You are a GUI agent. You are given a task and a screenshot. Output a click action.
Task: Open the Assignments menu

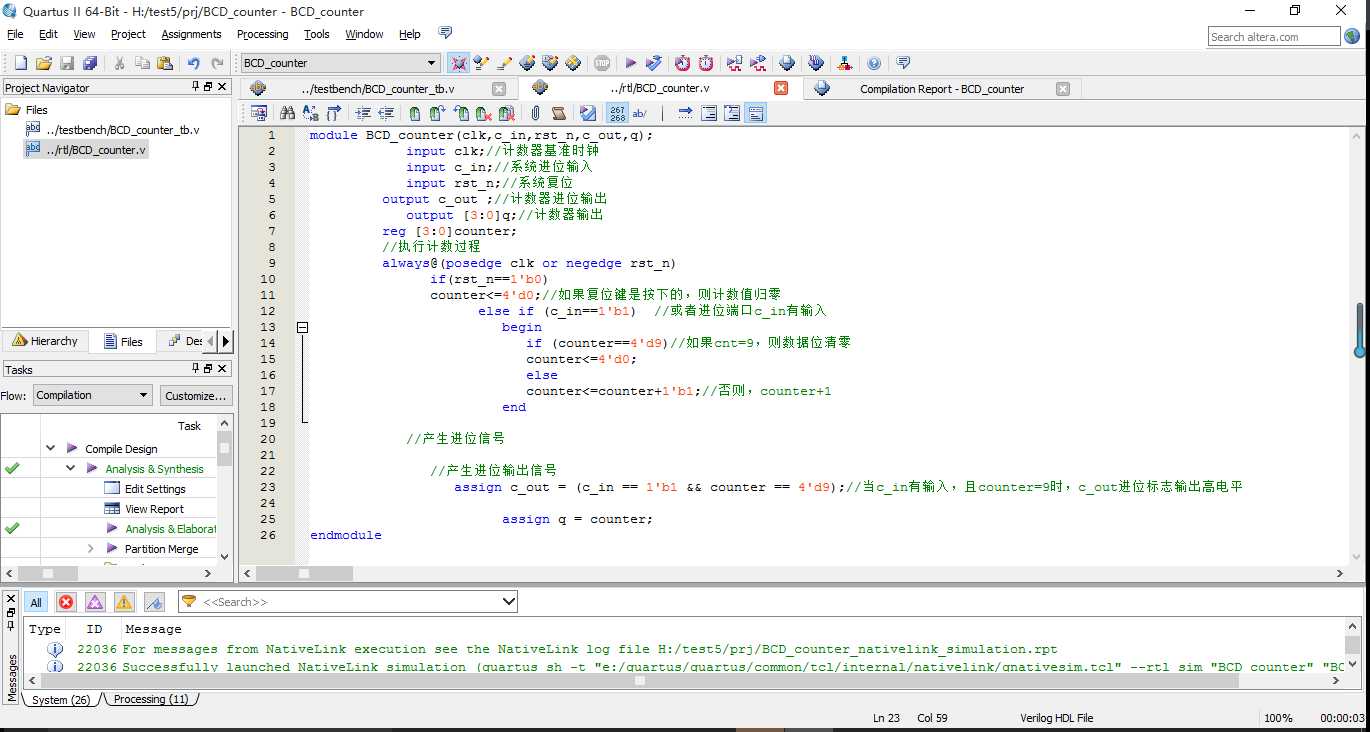pos(191,34)
